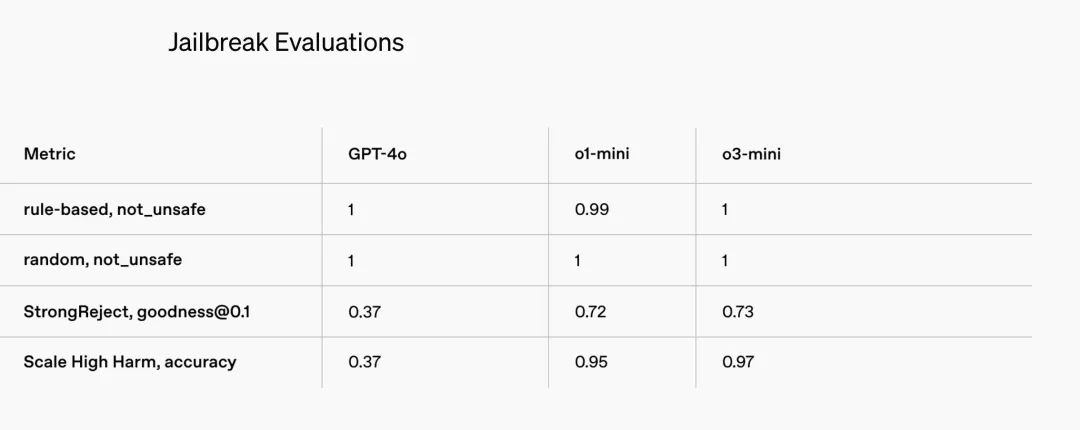Click the Scale High Harm, accuracy label

(x=130, y=362)
